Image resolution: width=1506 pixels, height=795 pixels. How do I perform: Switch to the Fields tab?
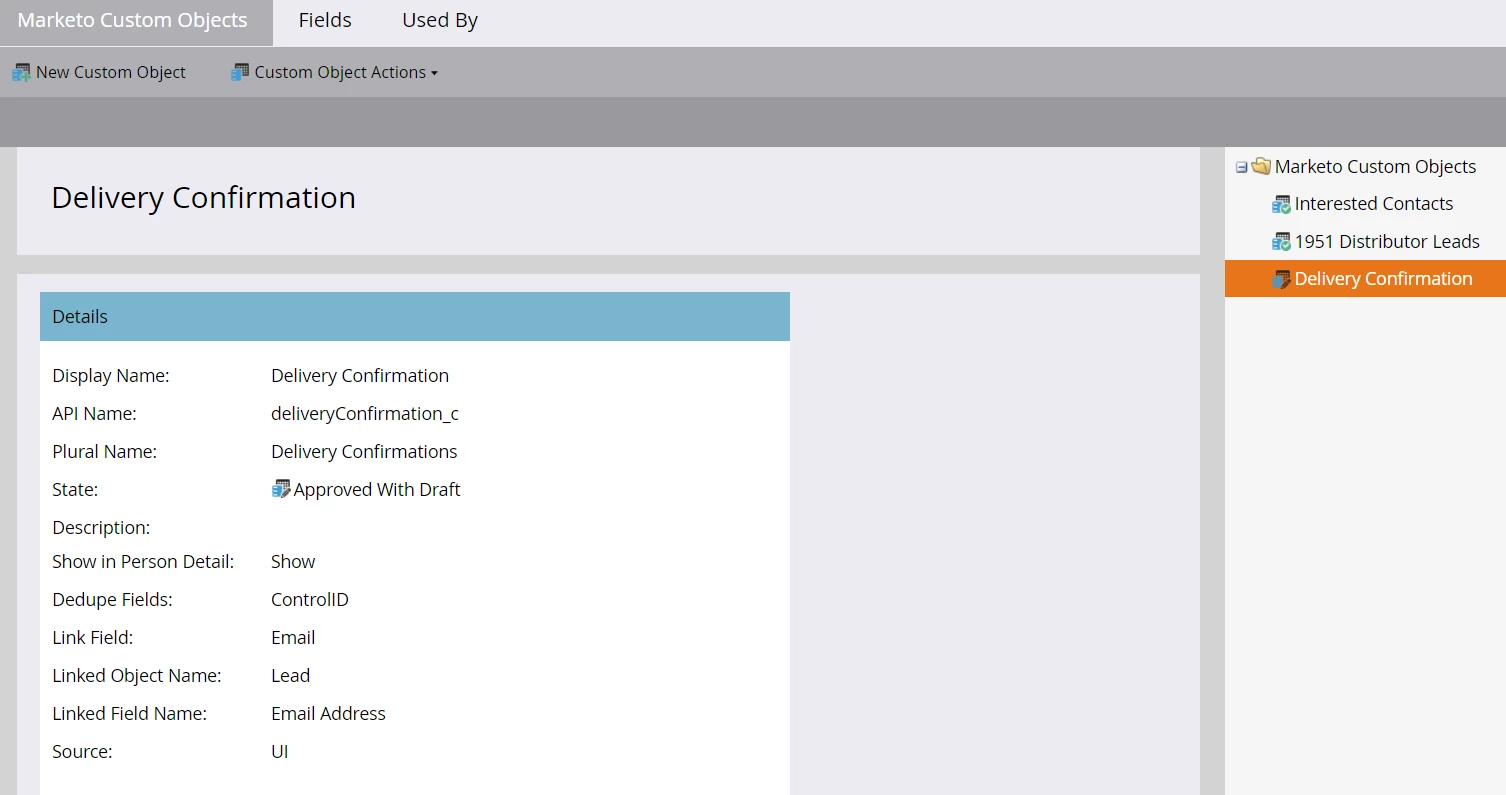point(325,20)
